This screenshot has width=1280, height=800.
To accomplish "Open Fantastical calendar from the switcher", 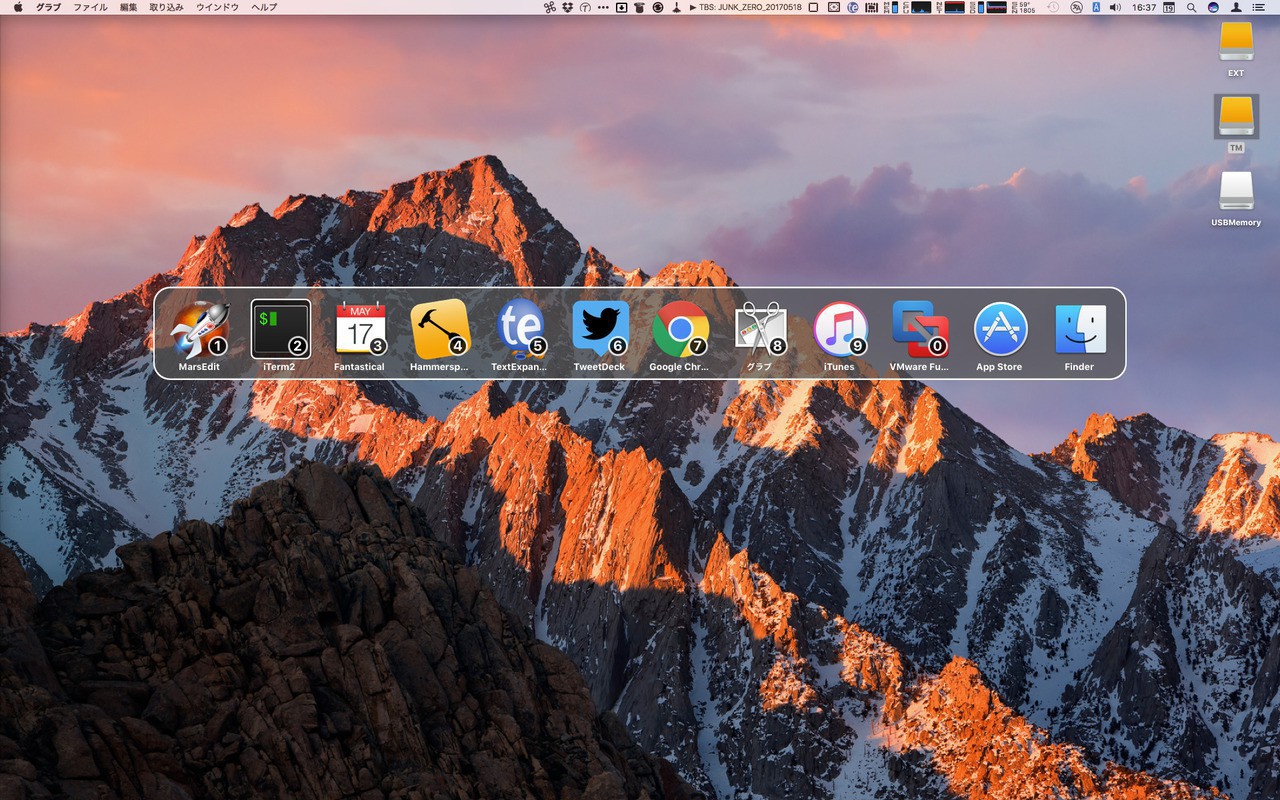I will click(360, 330).
